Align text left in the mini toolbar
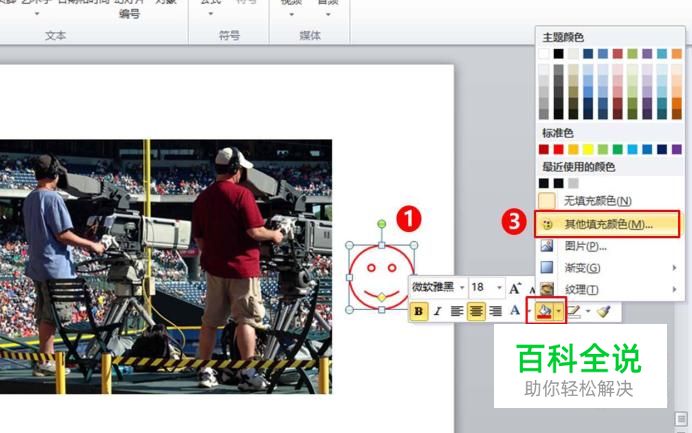Screen dimensions: 692x433 [457, 311]
